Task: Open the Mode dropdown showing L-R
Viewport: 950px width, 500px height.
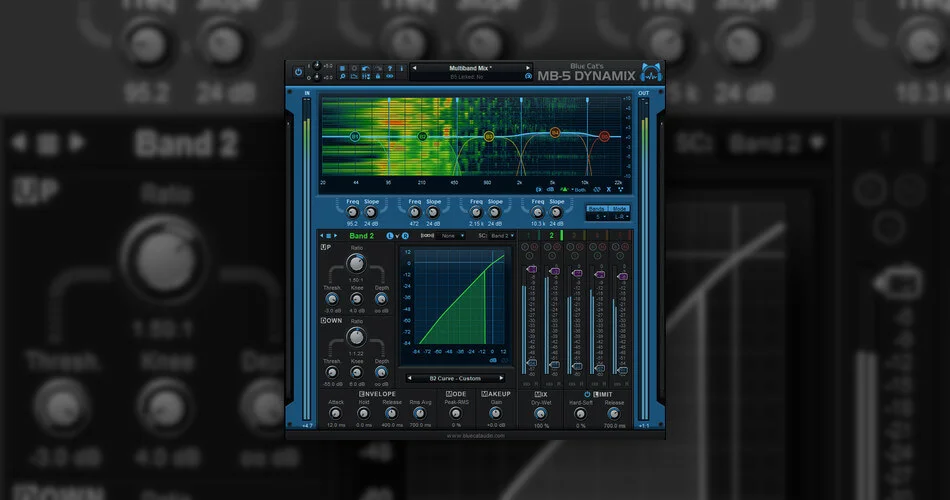Action: point(620,216)
